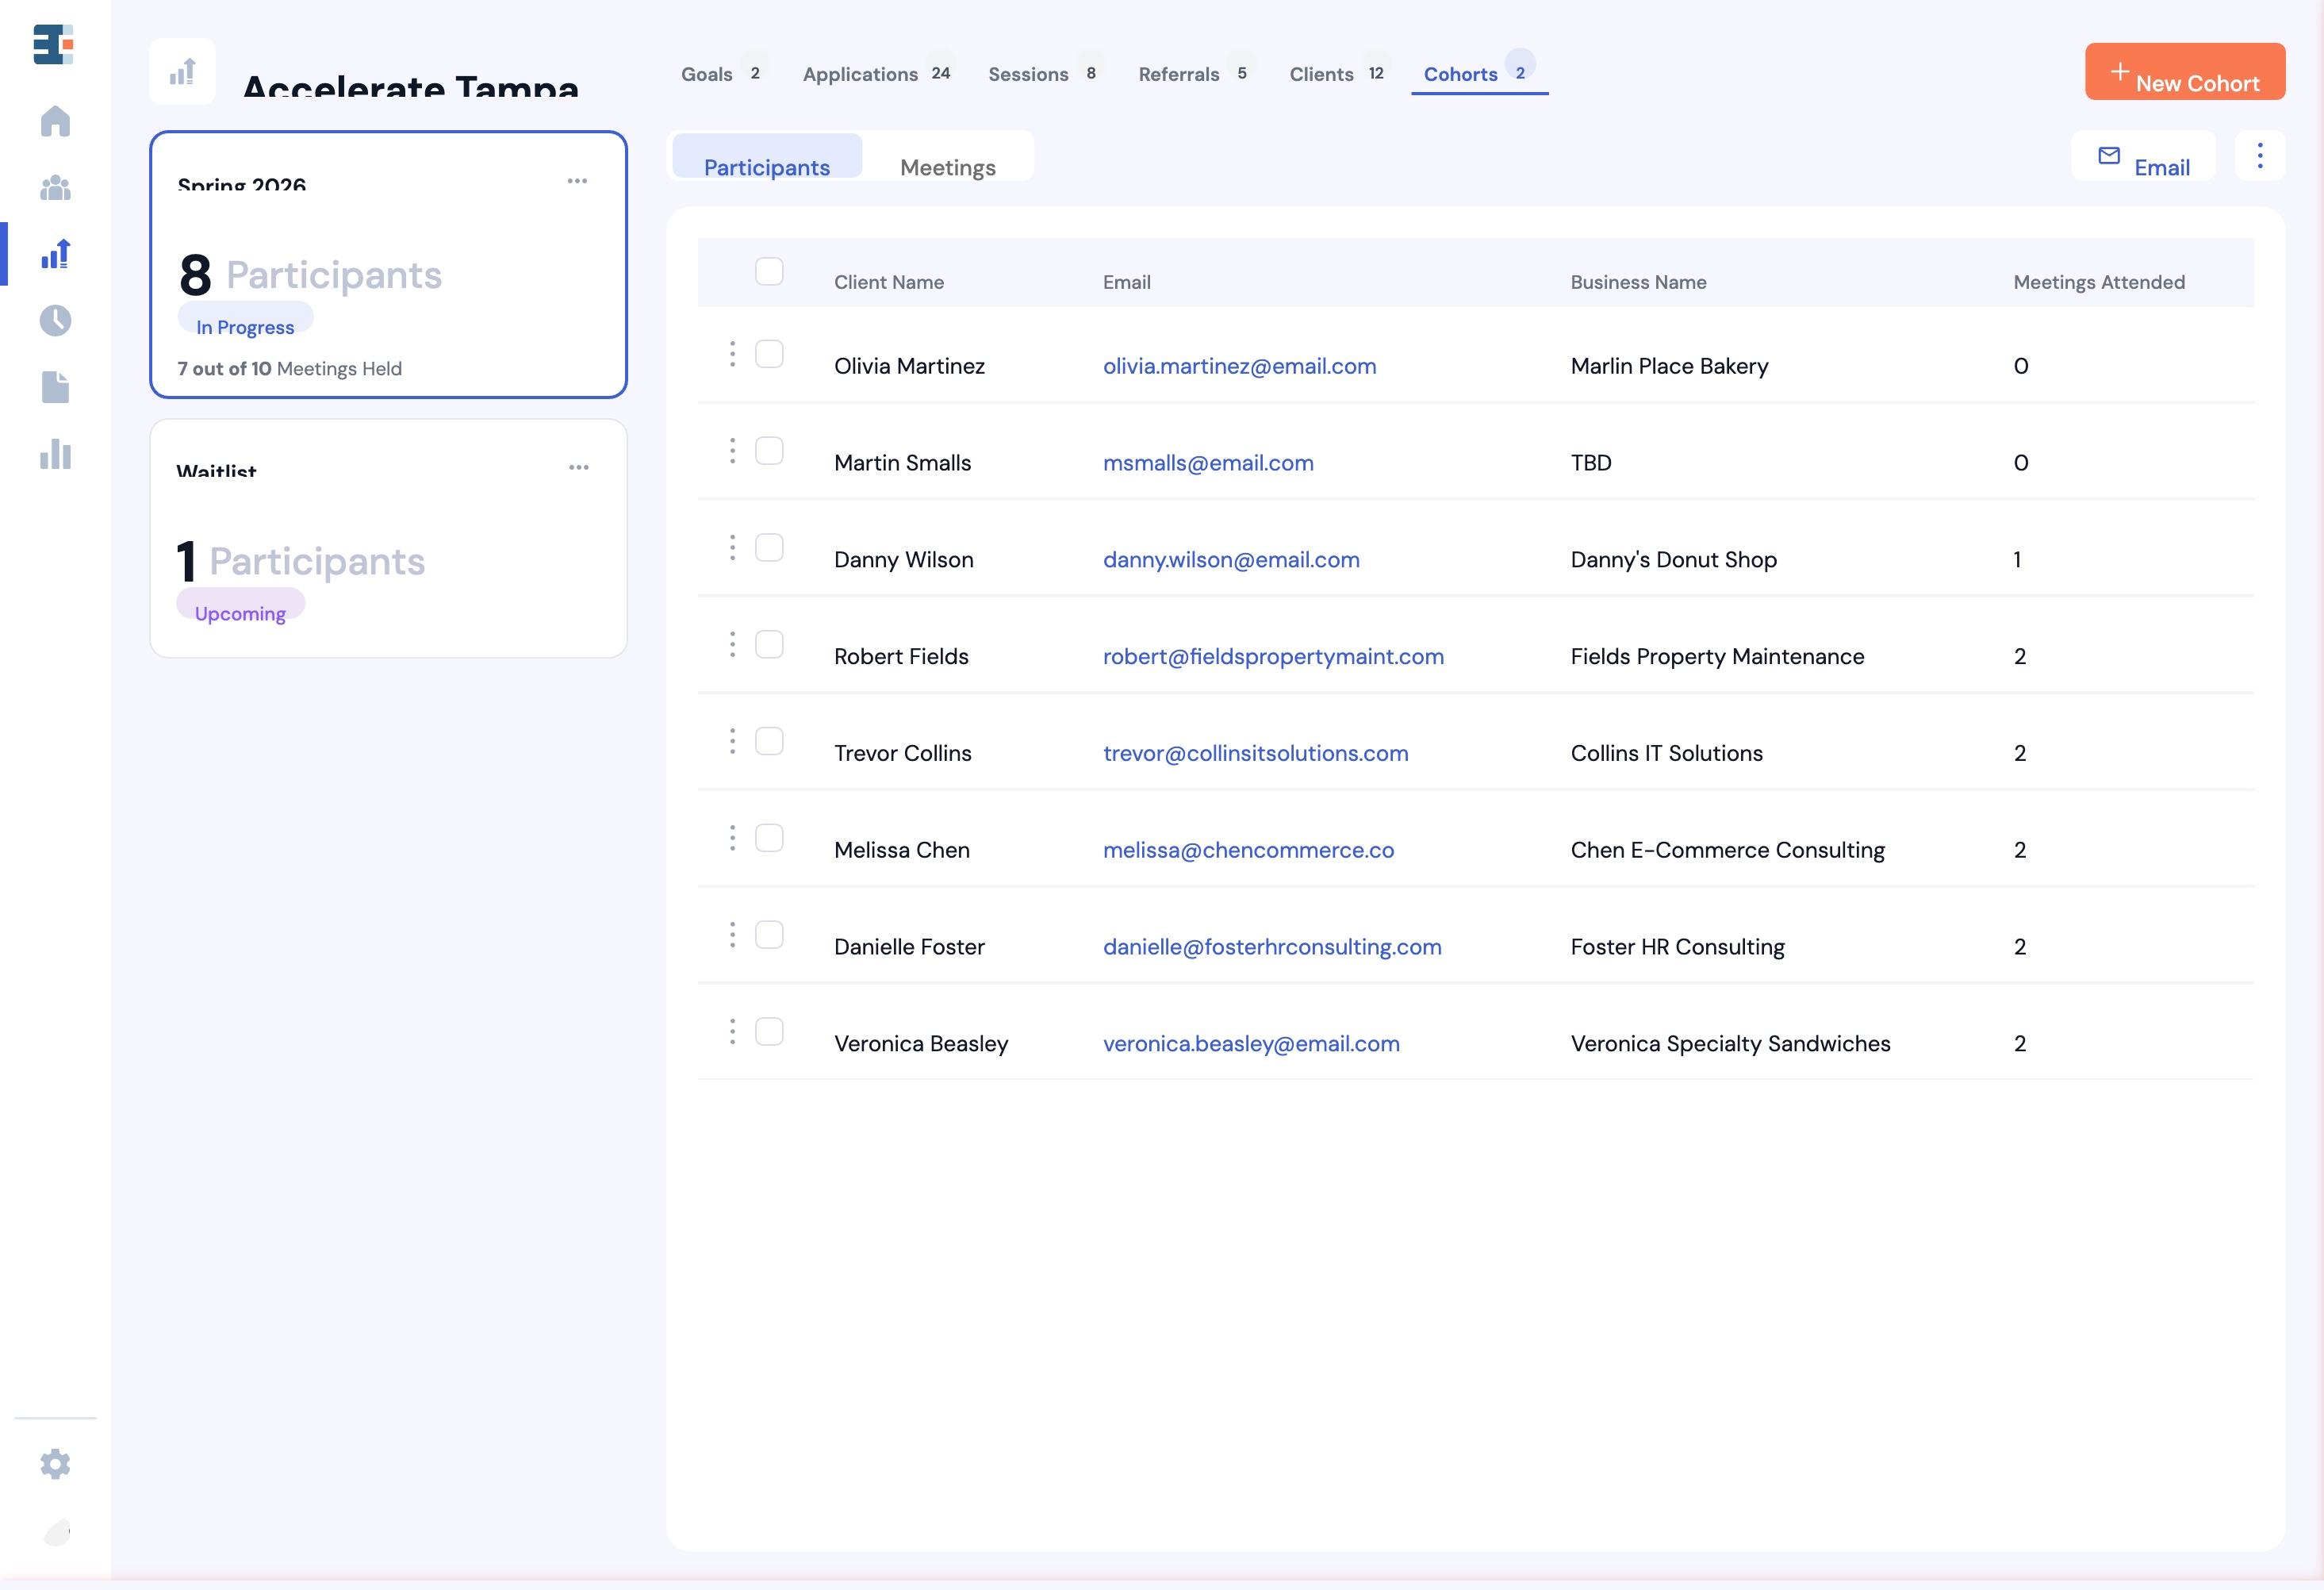Open the Home icon in the sidebar

point(56,121)
